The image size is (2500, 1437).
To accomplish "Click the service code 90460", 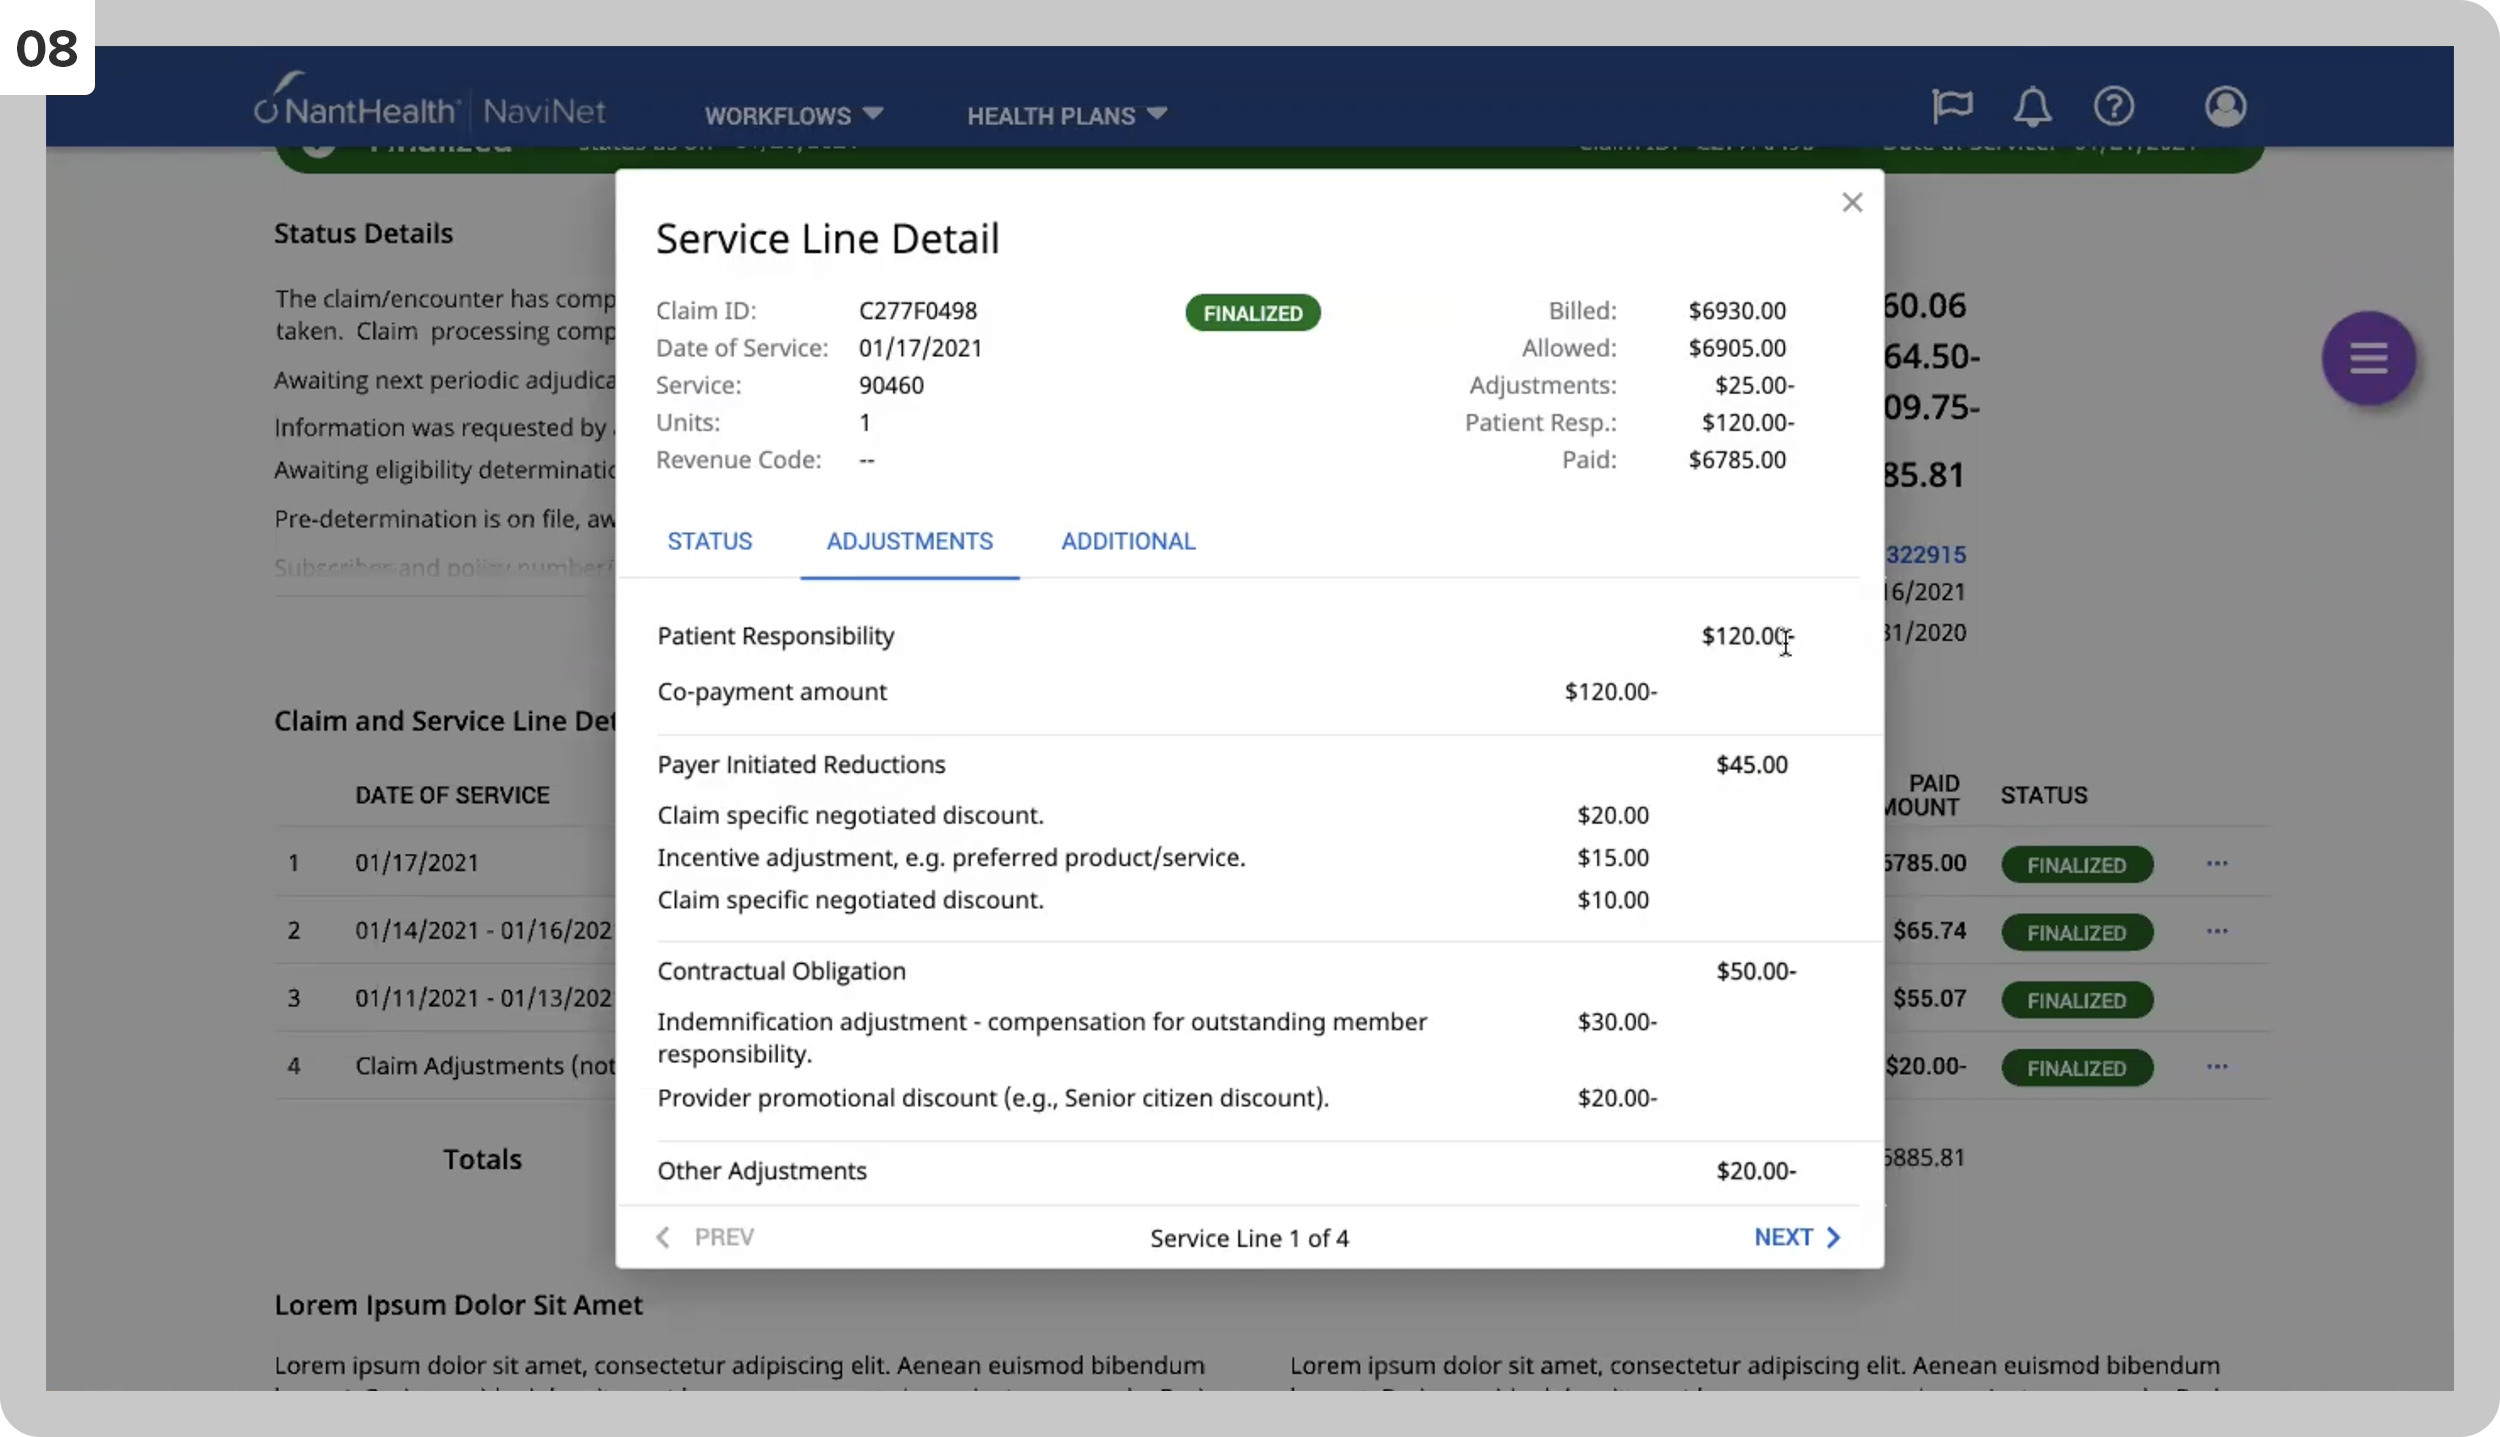I will click(x=891, y=385).
